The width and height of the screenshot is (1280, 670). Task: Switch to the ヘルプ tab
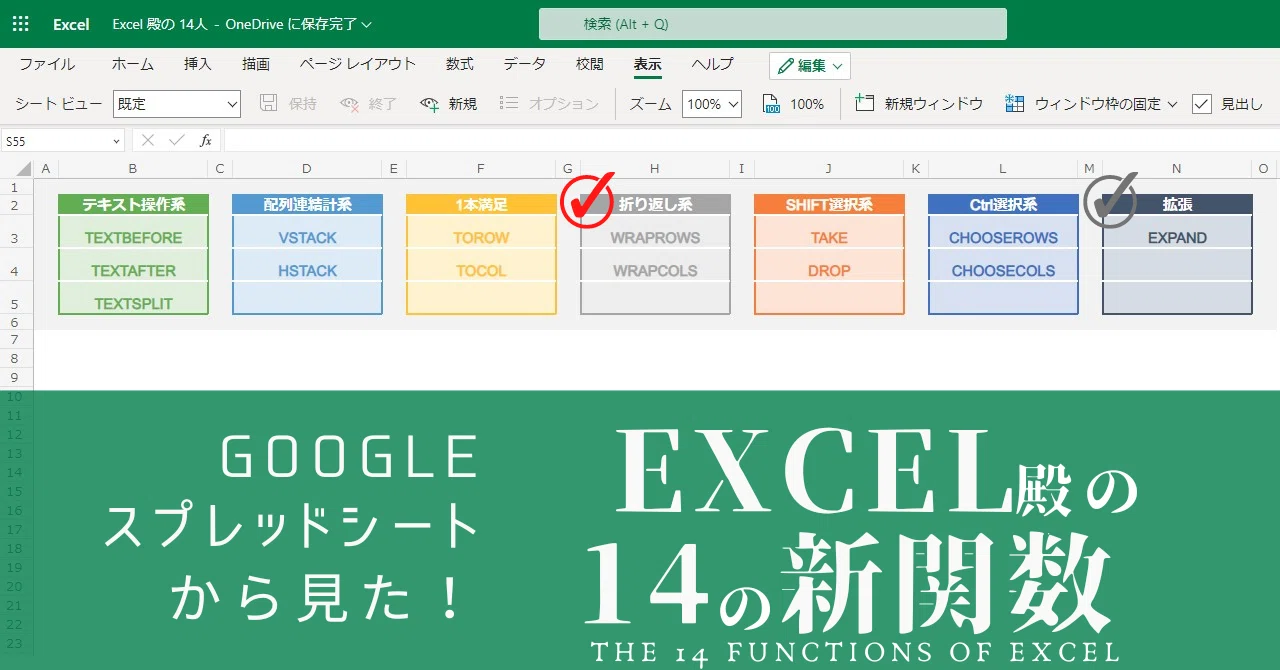point(712,64)
